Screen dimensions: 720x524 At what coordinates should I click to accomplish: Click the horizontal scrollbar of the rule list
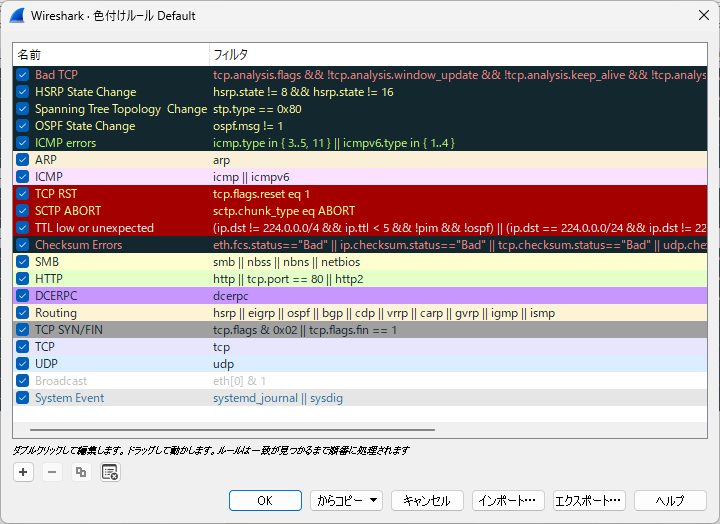[x=232, y=430]
